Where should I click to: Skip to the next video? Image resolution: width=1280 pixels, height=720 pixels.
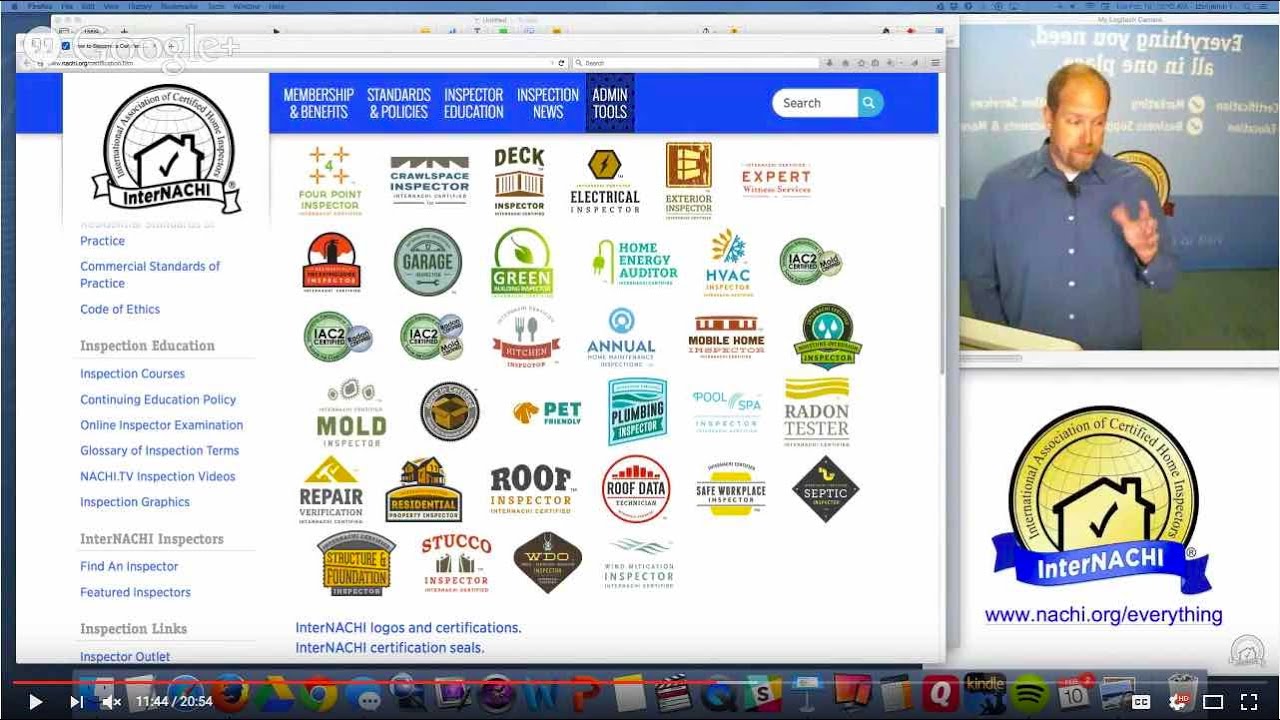click(x=76, y=702)
